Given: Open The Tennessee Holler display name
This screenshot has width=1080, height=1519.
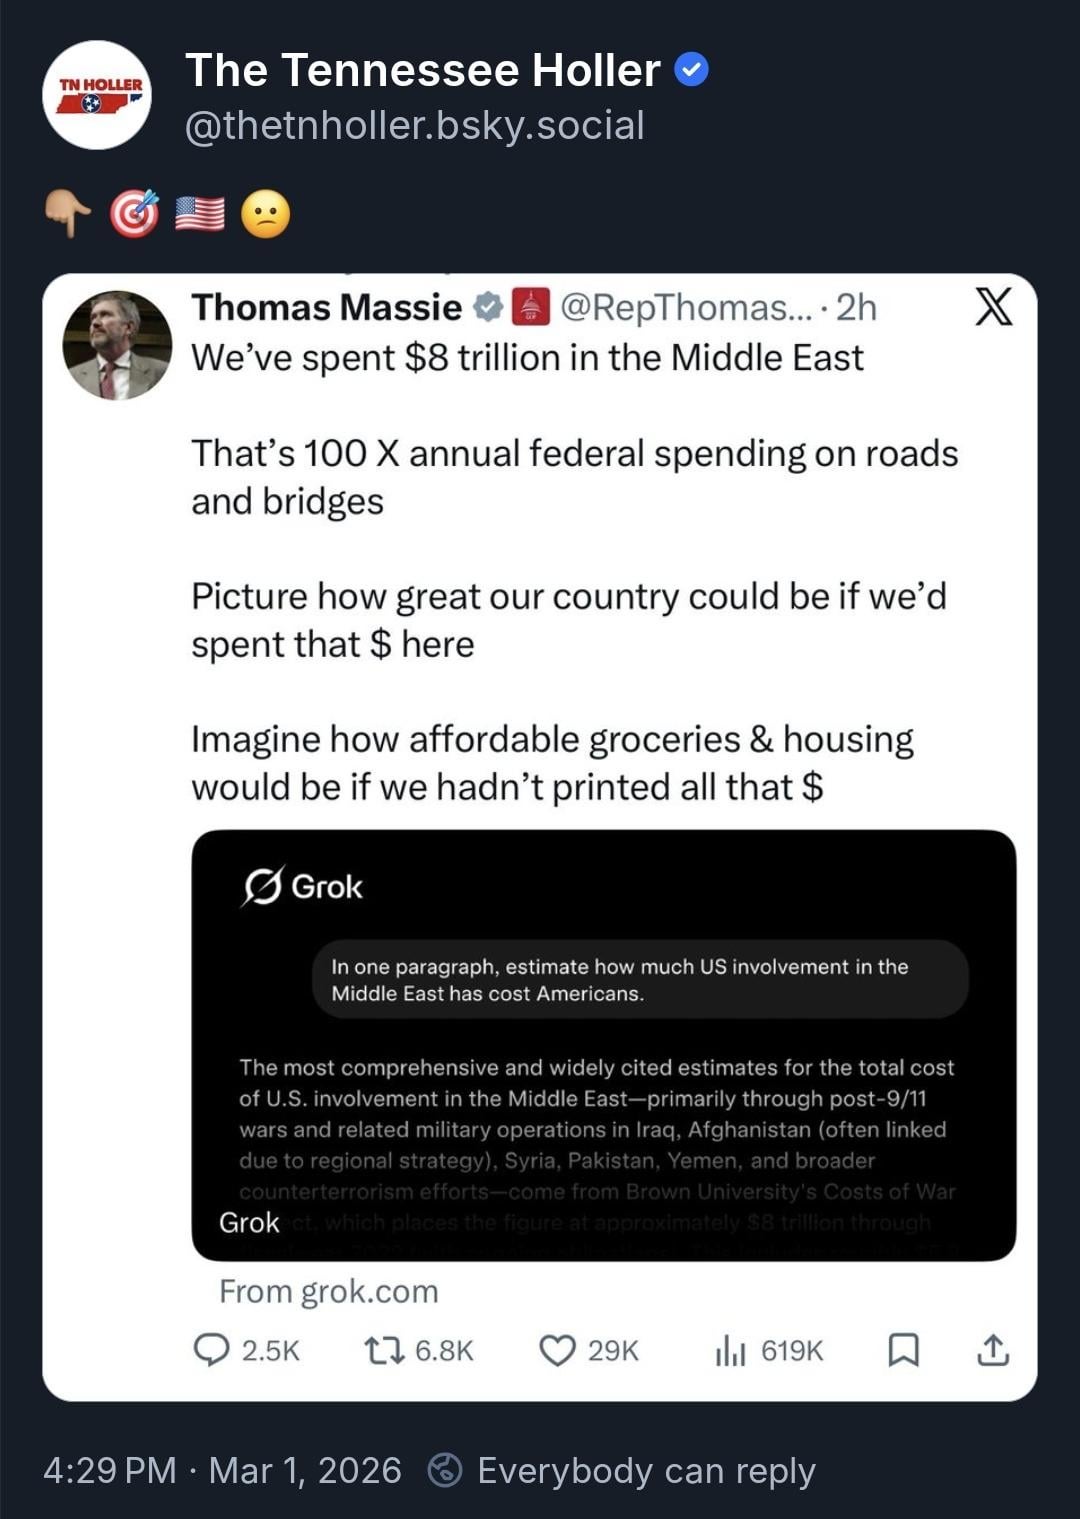Looking at the screenshot, I should [422, 70].
